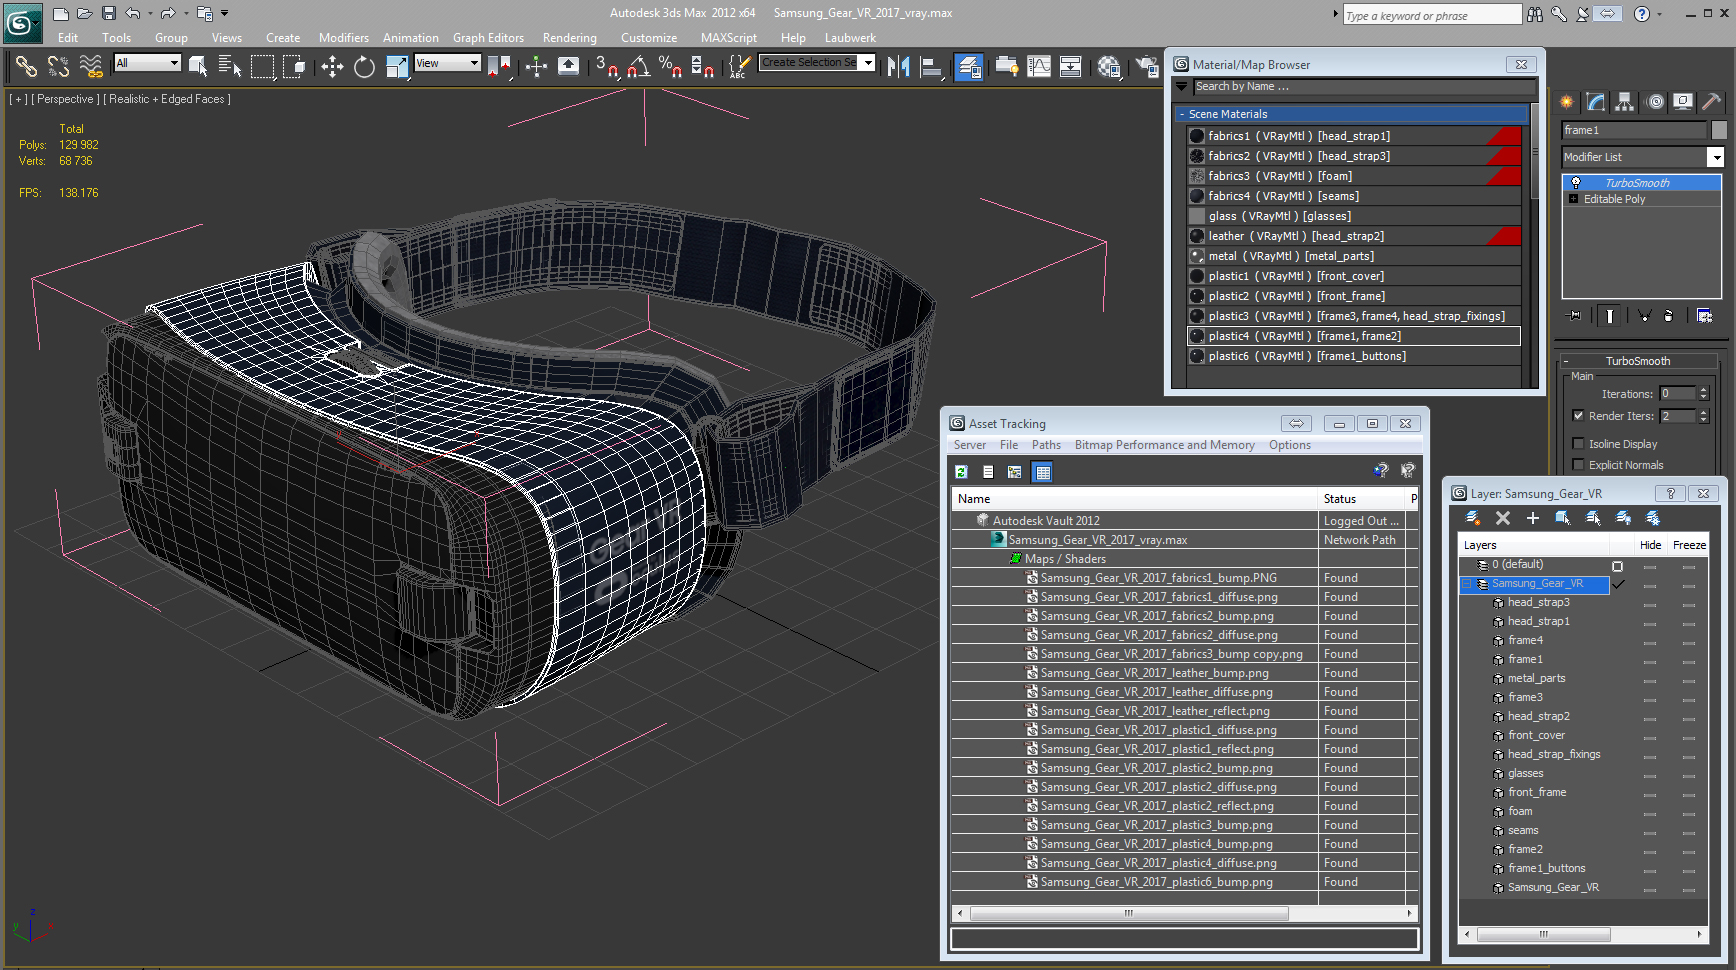This screenshot has width=1736, height=970.
Task: Activate the Select Object tool
Action: (198, 67)
